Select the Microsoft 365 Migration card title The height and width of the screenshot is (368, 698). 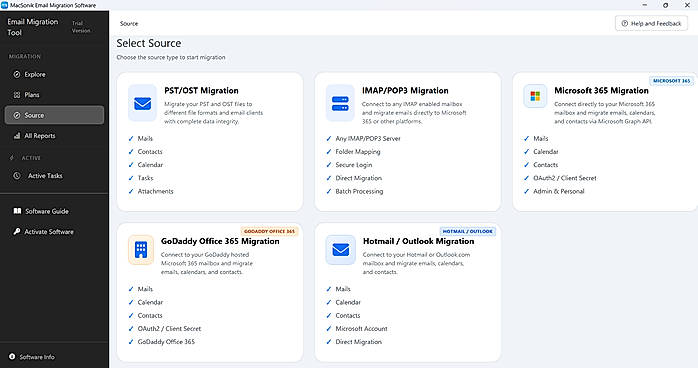pyautogui.click(x=601, y=90)
